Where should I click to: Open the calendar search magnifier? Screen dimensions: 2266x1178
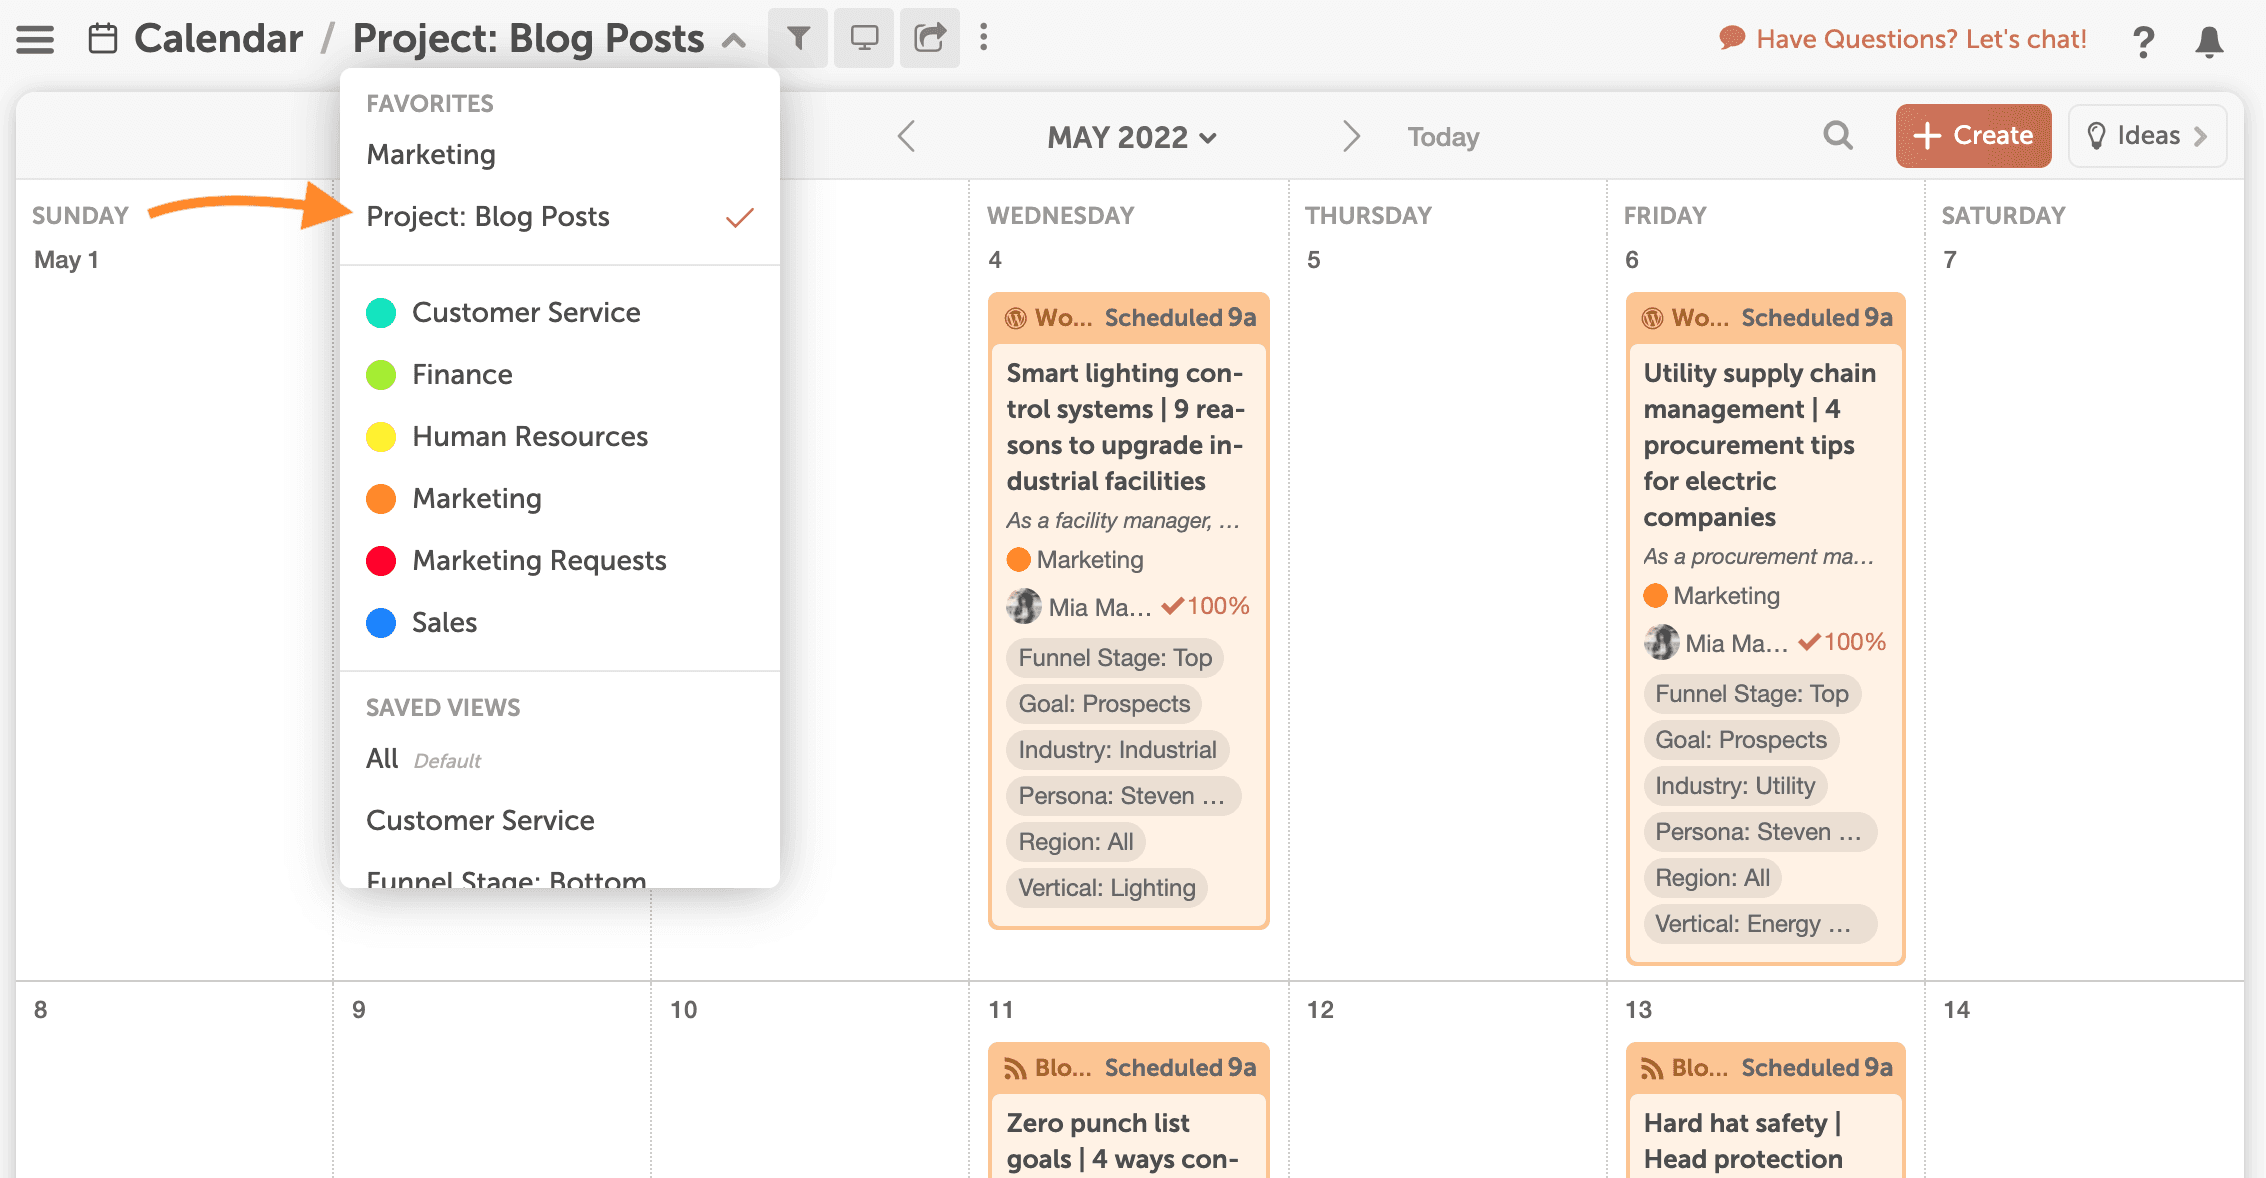click(x=1838, y=135)
